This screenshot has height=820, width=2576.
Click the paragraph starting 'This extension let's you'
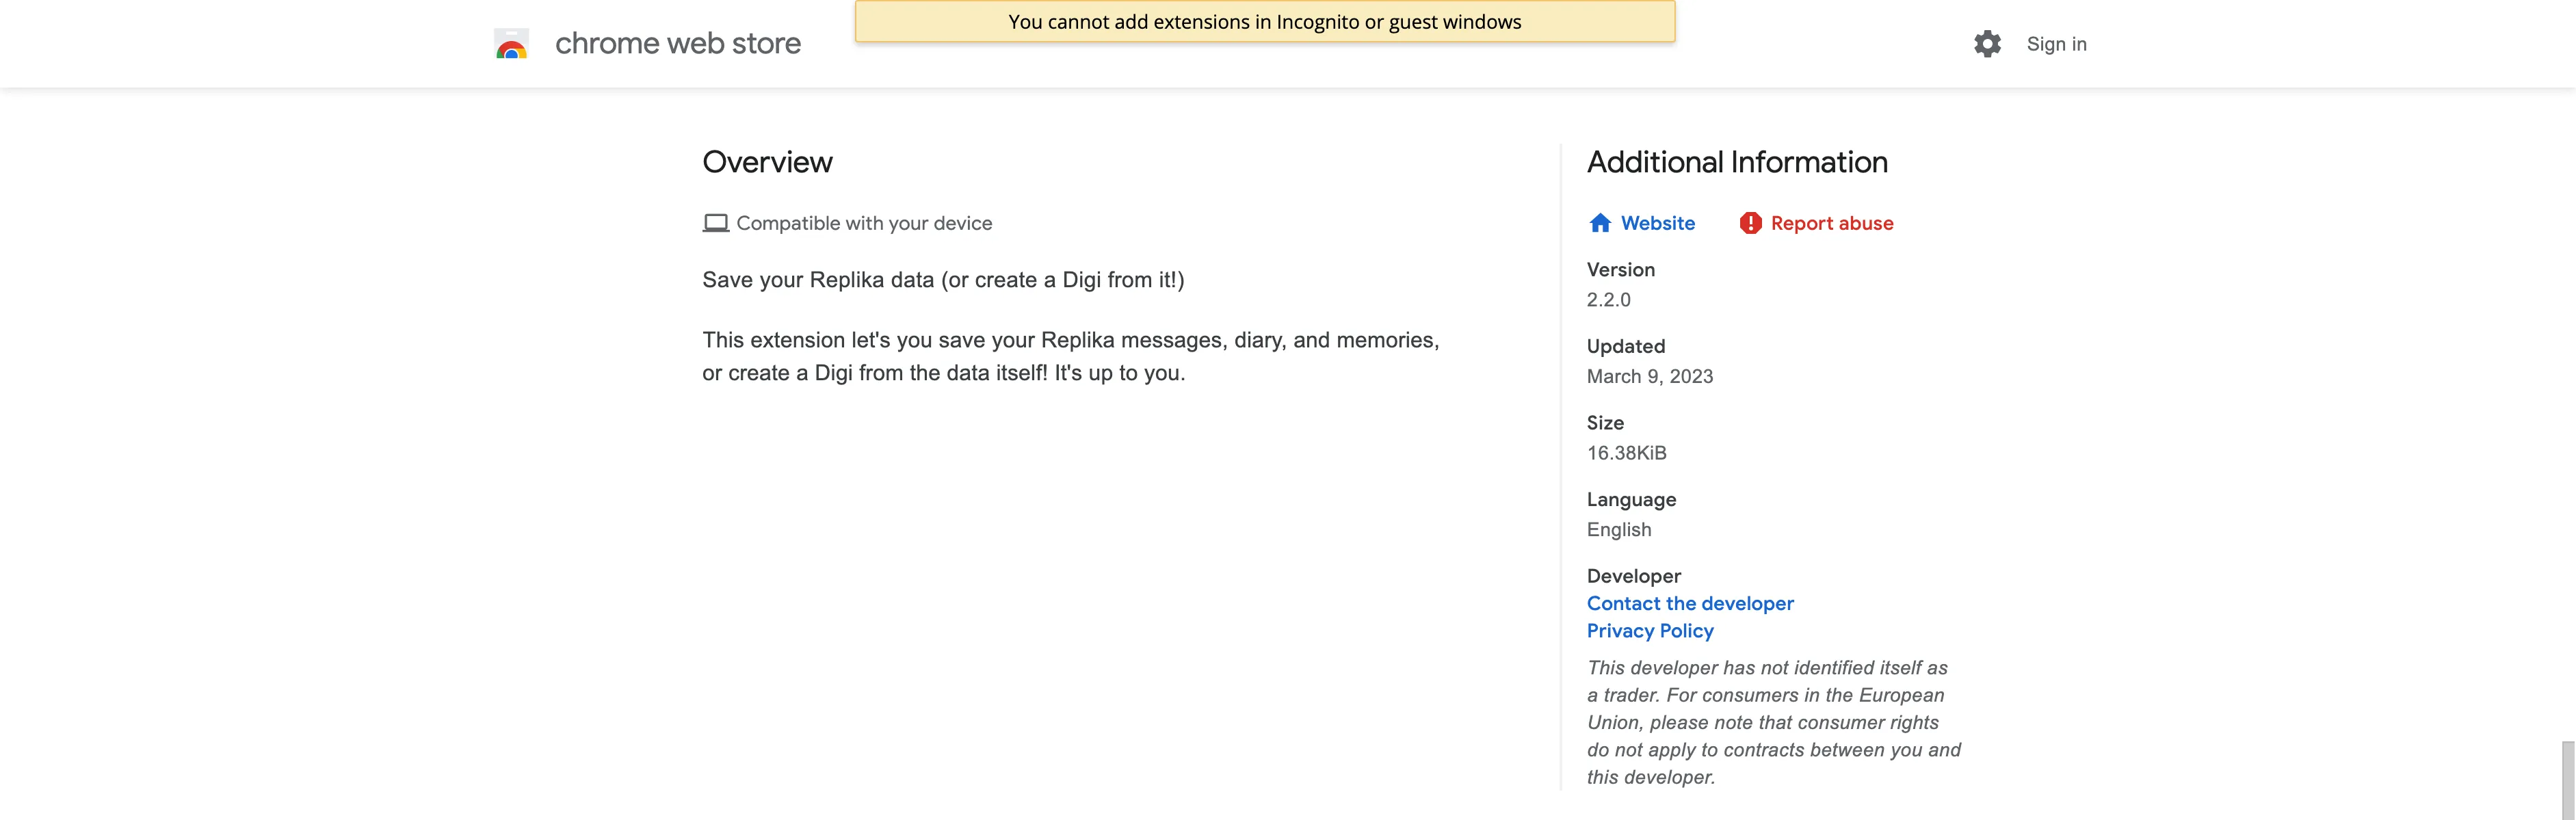pyautogui.click(x=1071, y=356)
